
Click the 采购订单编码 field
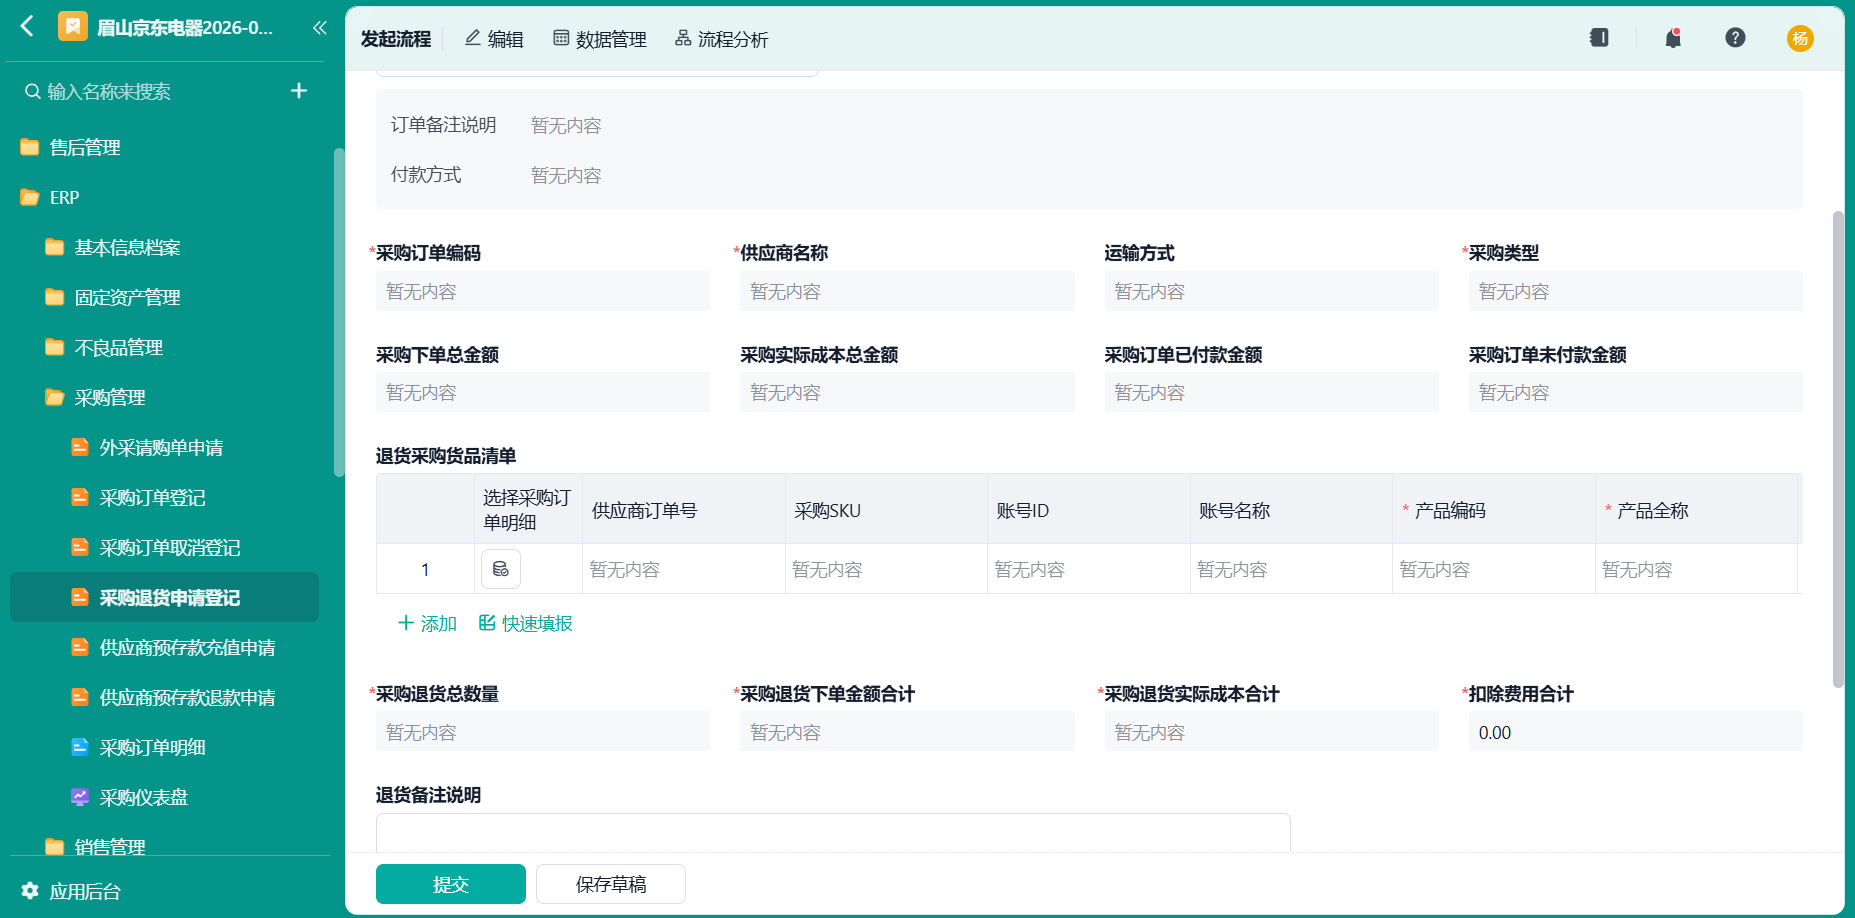[x=543, y=291]
